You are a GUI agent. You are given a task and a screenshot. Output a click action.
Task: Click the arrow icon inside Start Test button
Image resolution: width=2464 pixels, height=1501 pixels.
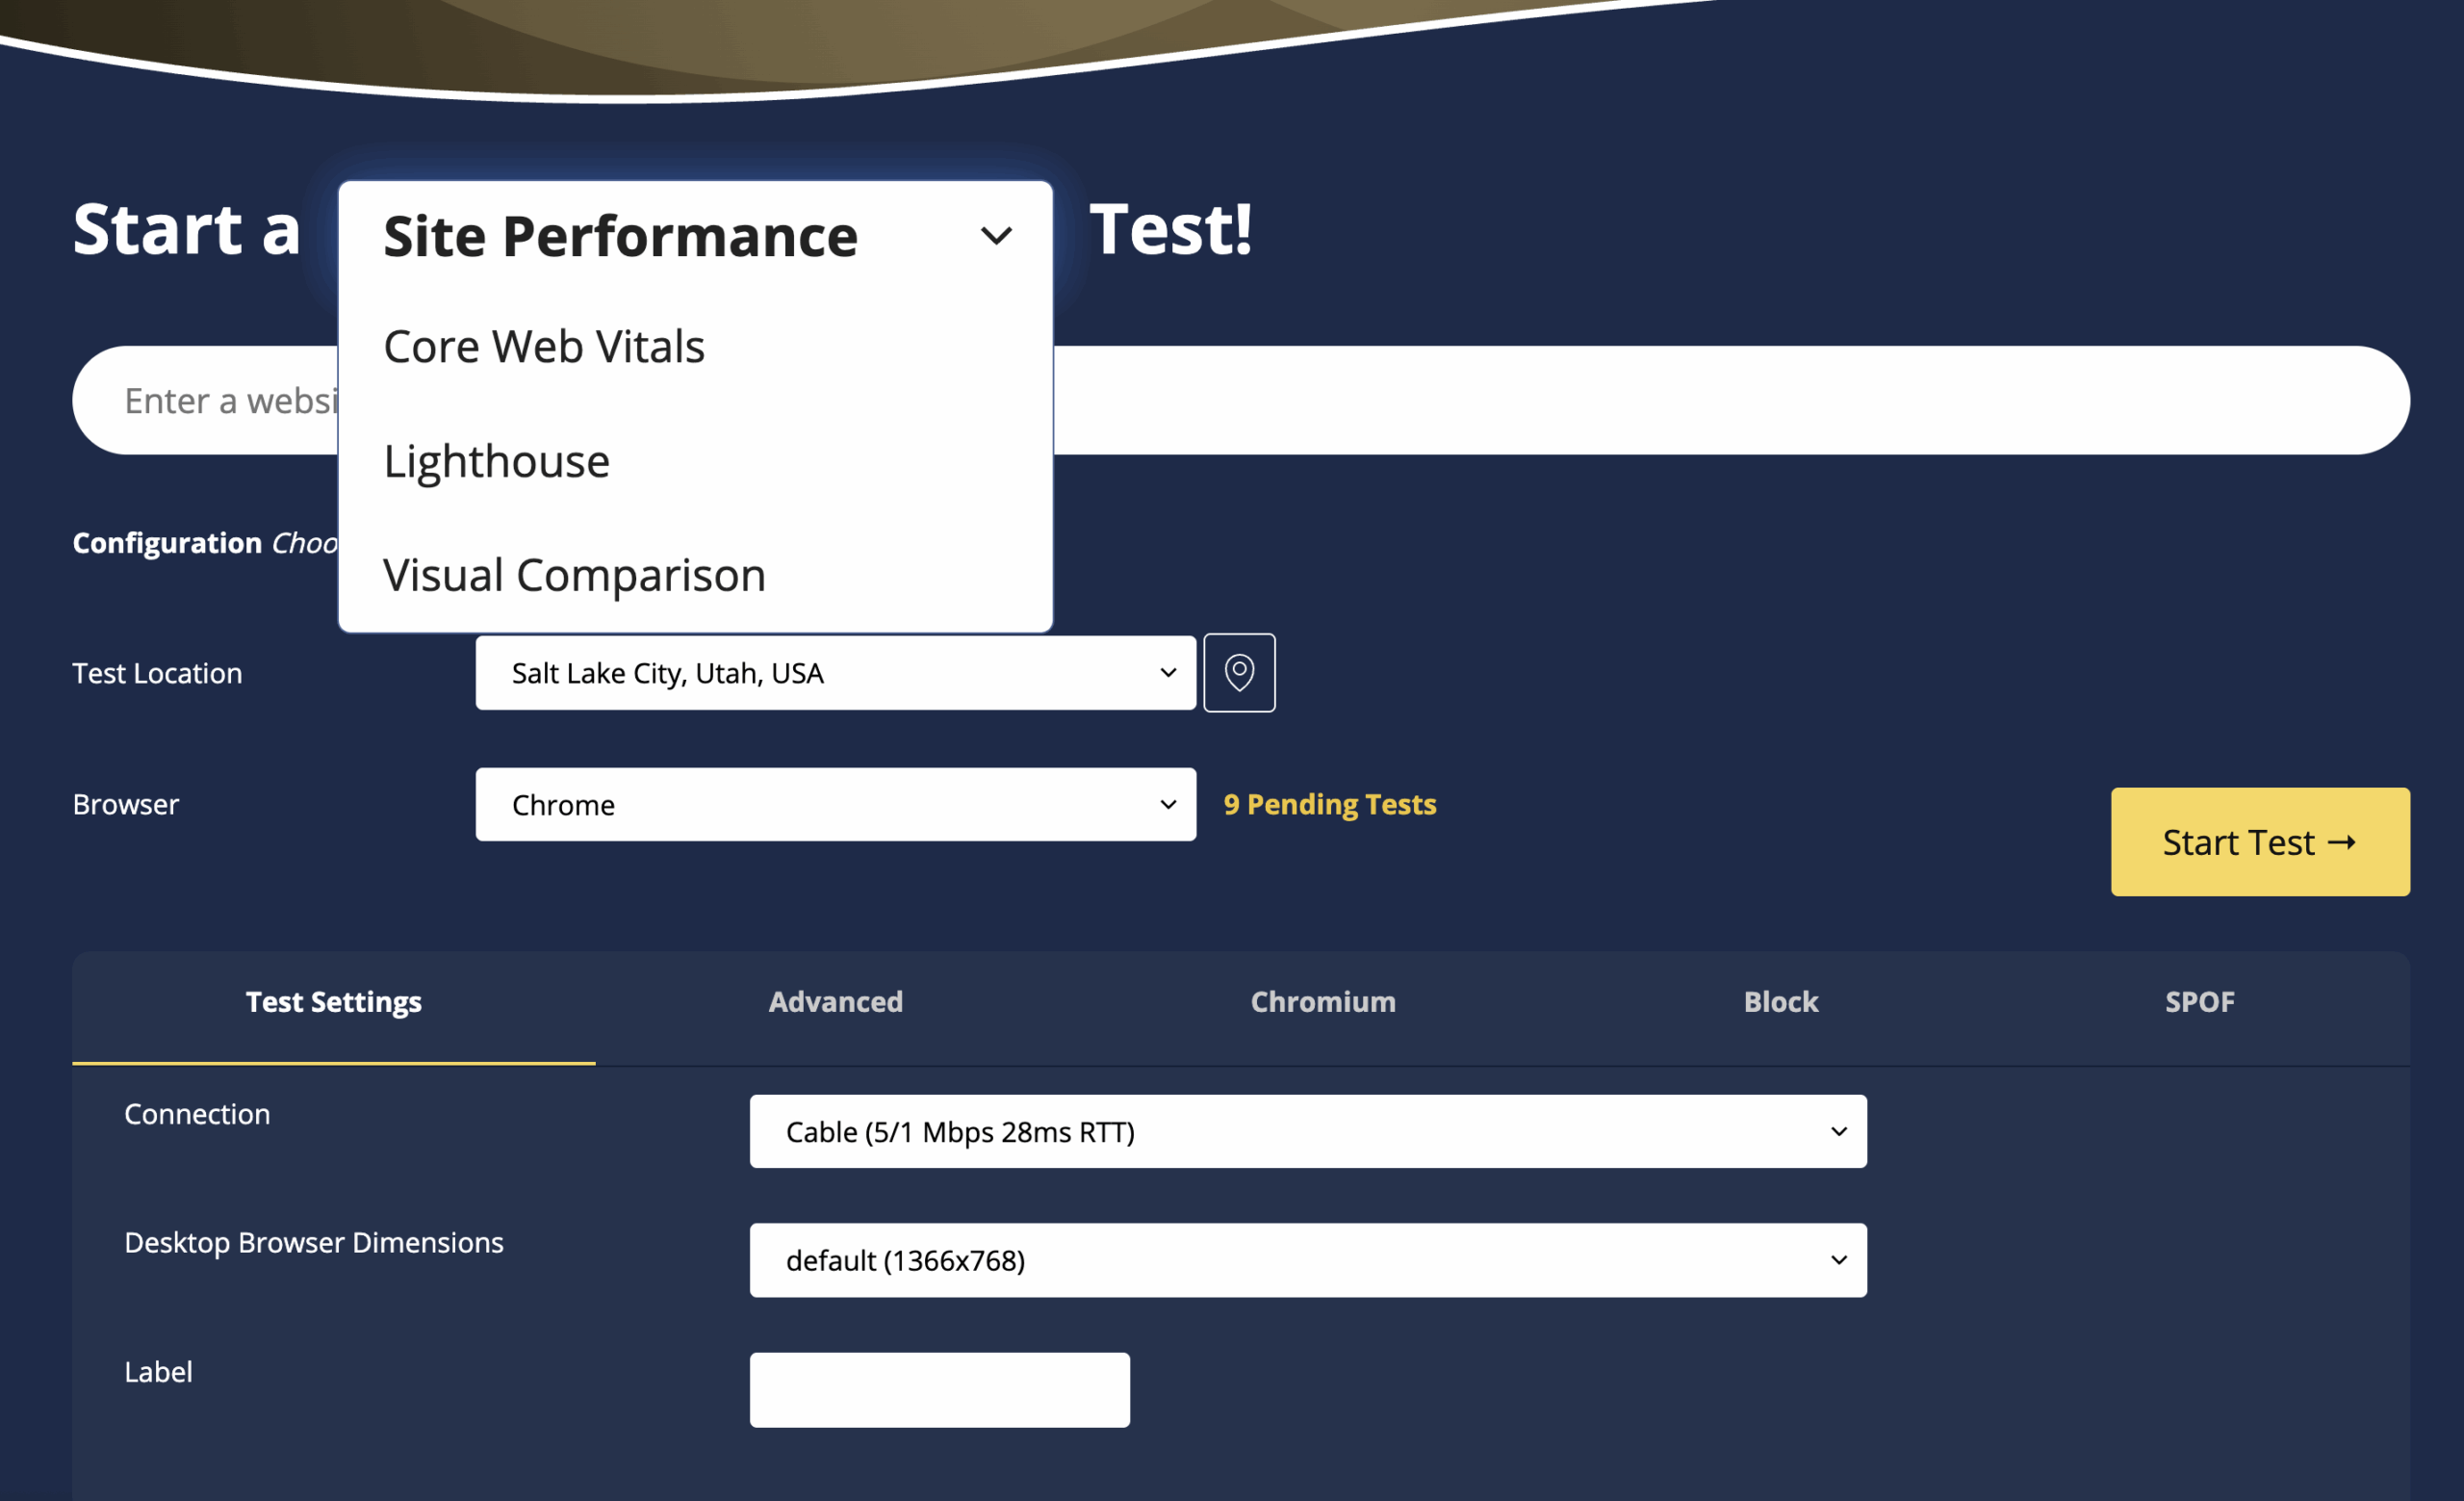click(x=2343, y=842)
